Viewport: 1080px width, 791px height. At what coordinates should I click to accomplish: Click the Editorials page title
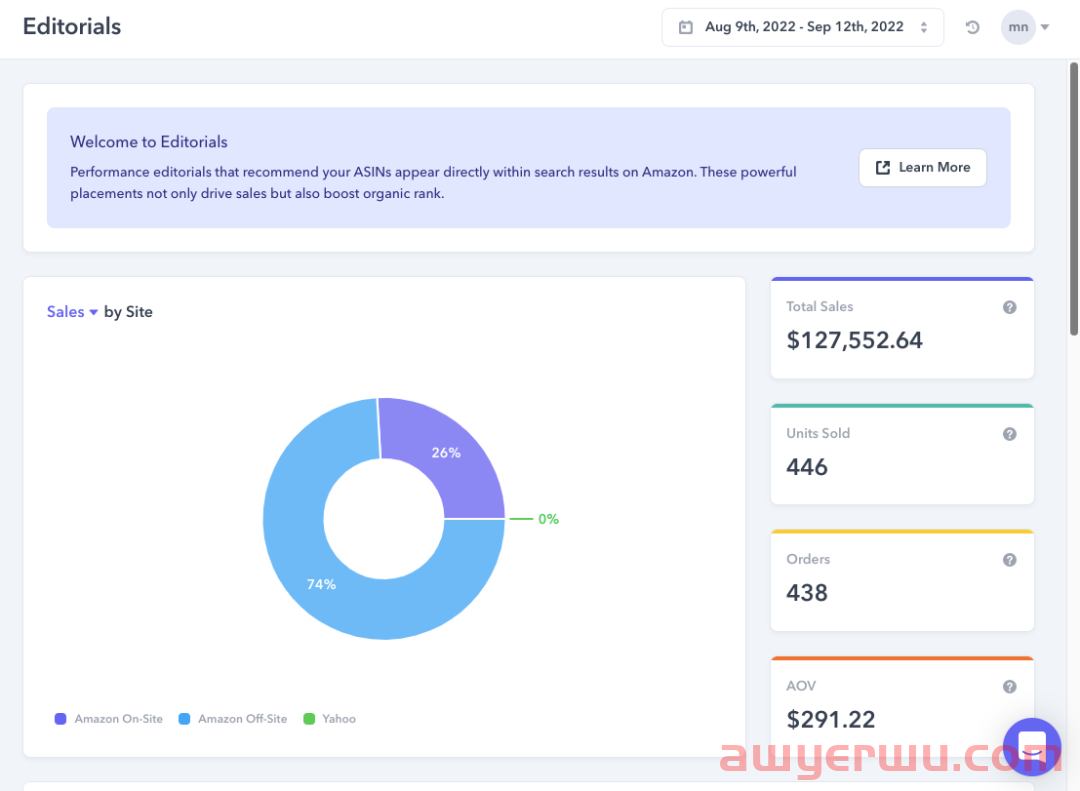(72, 27)
